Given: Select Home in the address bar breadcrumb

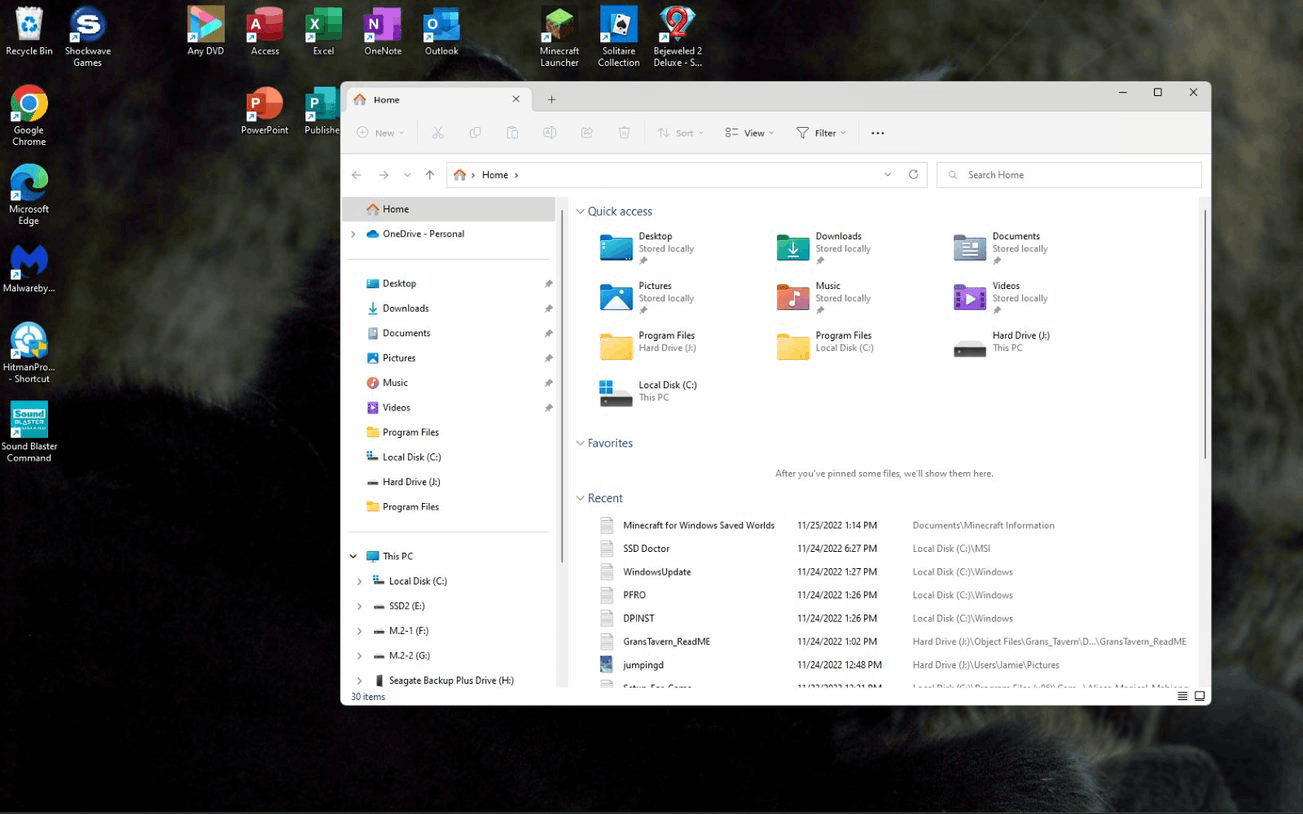Looking at the screenshot, I should 494,174.
